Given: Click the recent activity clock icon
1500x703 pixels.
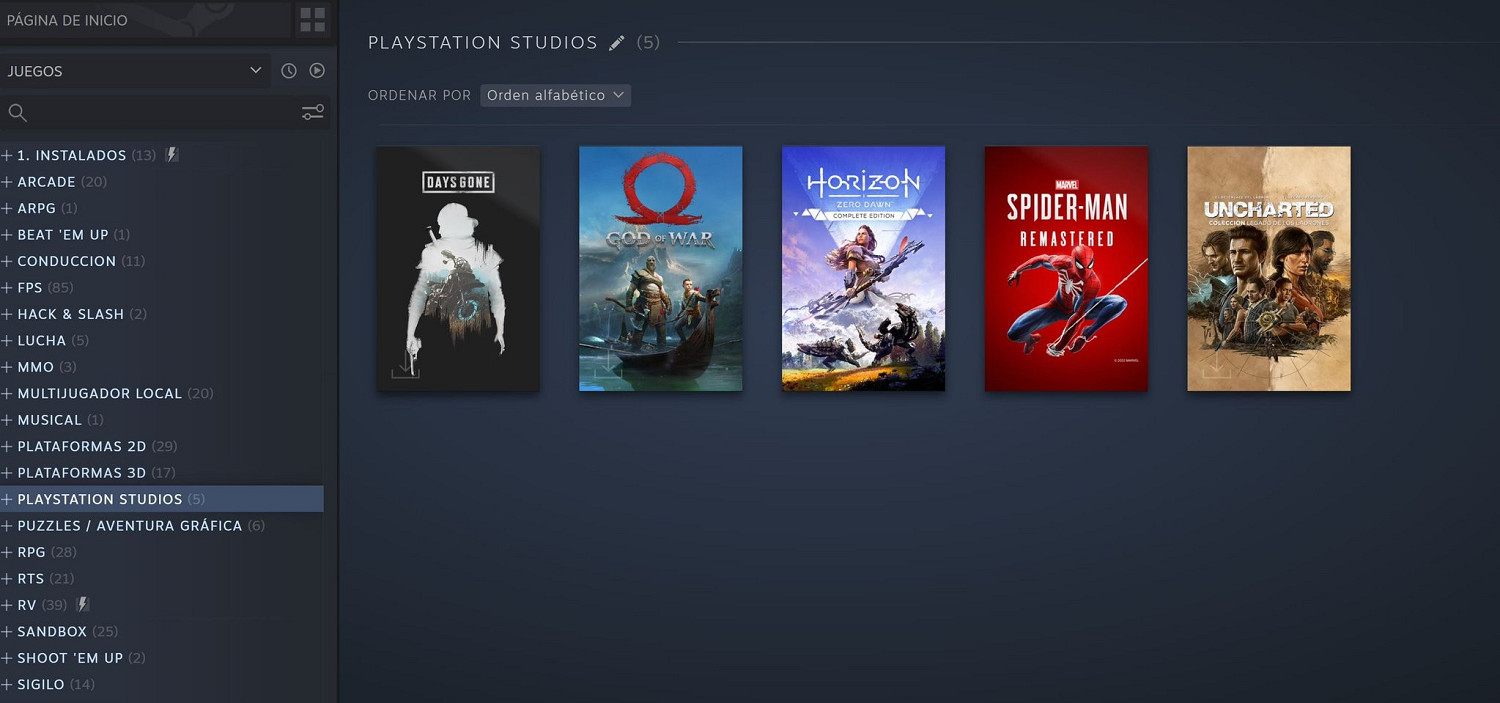Looking at the screenshot, I should tap(289, 71).
